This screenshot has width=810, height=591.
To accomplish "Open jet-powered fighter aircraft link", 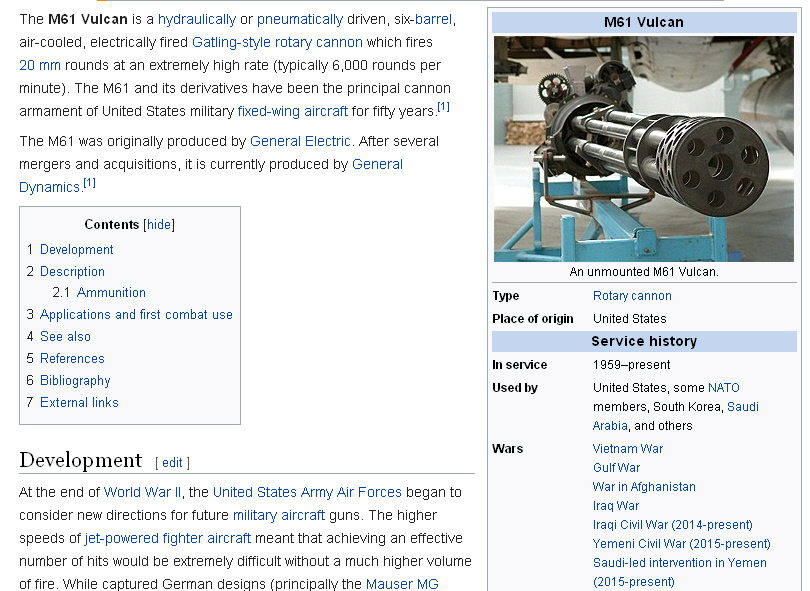I will point(167,538).
